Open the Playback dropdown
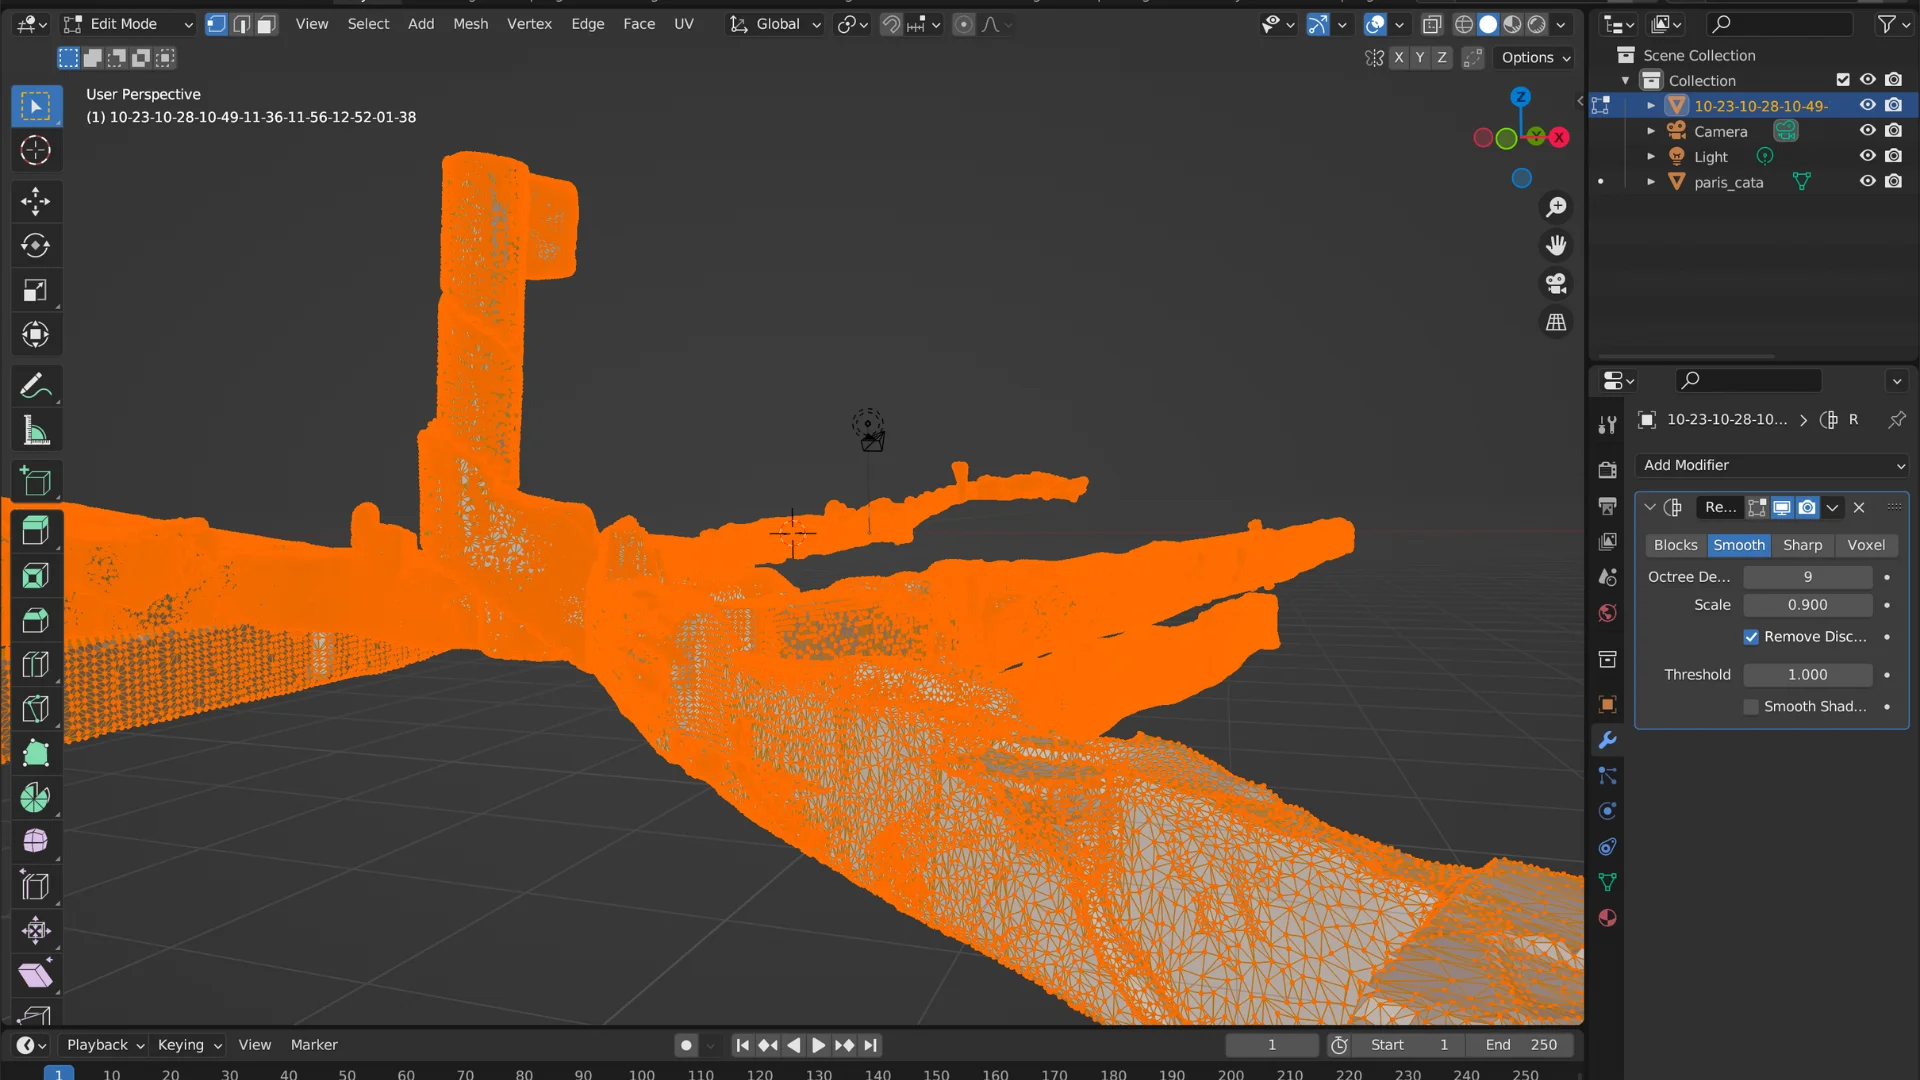This screenshot has height=1080, width=1920. point(104,1045)
